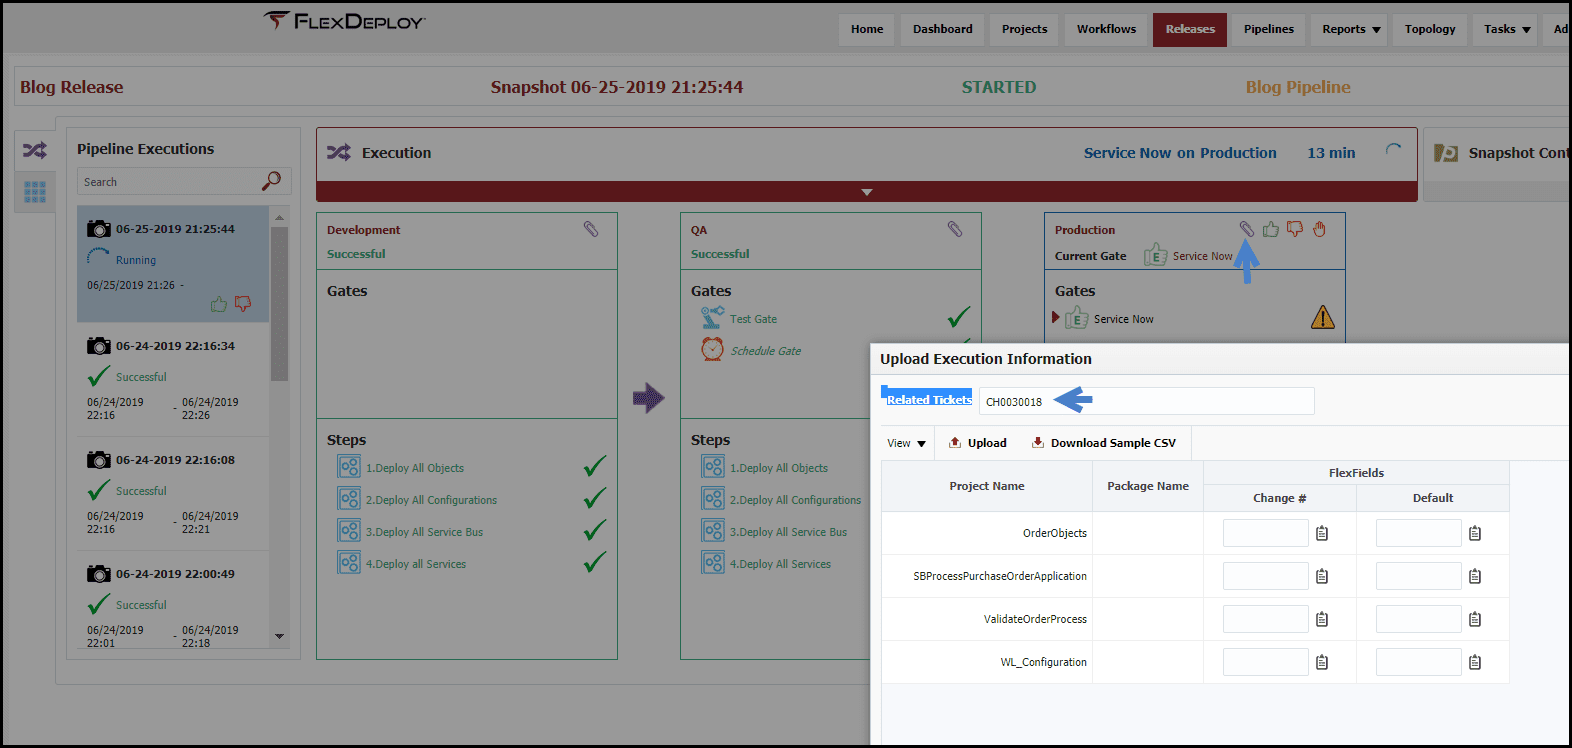This screenshot has width=1572, height=748.
Task: Go to the Pipelines tab
Action: pos(1269,29)
